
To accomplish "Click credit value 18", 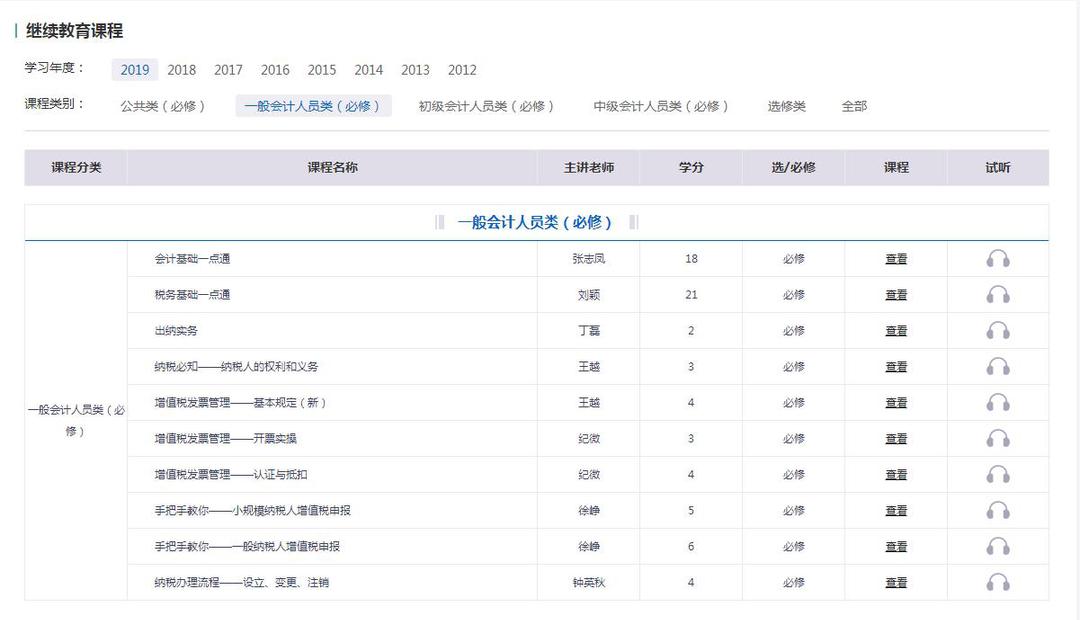I will click(x=691, y=259).
